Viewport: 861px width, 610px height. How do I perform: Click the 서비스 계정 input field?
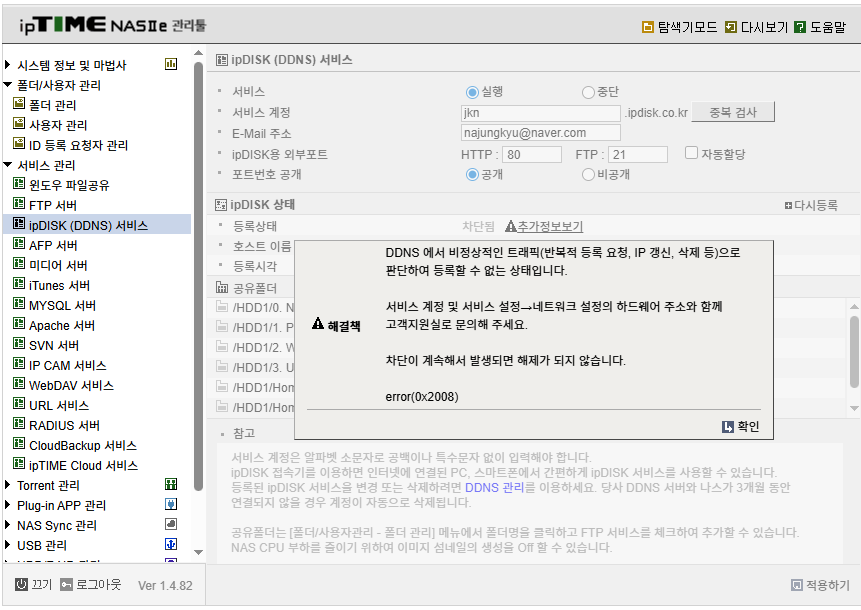coord(541,113)
